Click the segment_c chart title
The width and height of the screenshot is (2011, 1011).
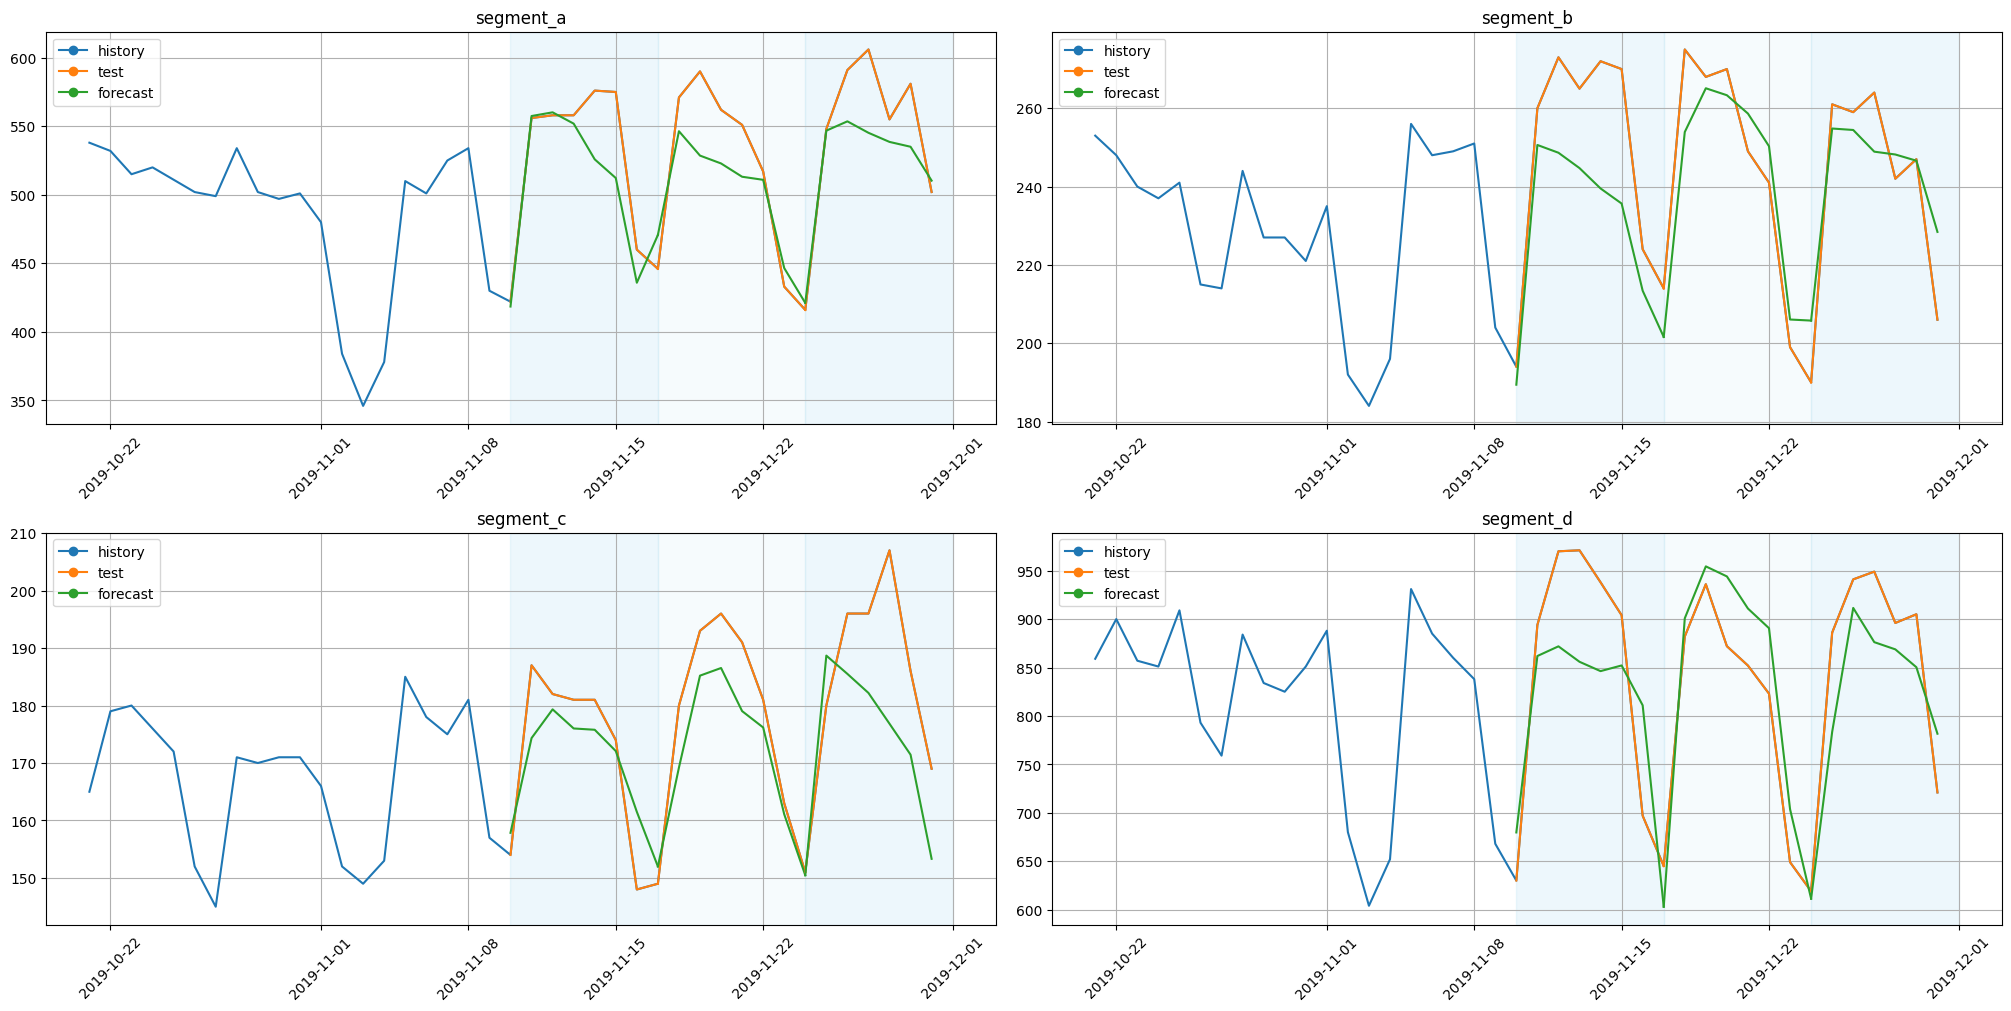[x=521, y=519]
